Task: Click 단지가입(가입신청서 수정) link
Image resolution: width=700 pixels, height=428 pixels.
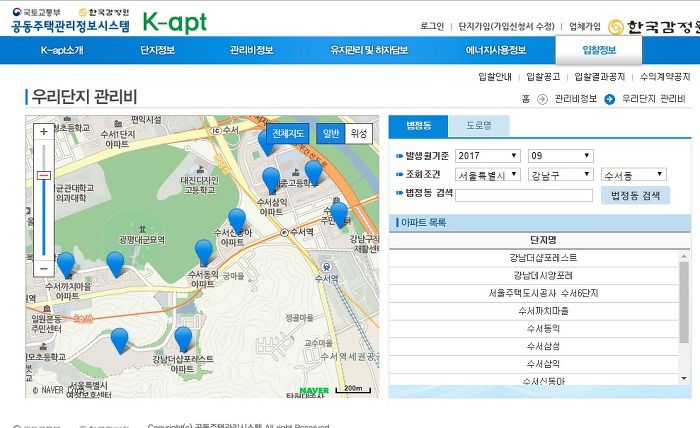Action: [506, 26]
